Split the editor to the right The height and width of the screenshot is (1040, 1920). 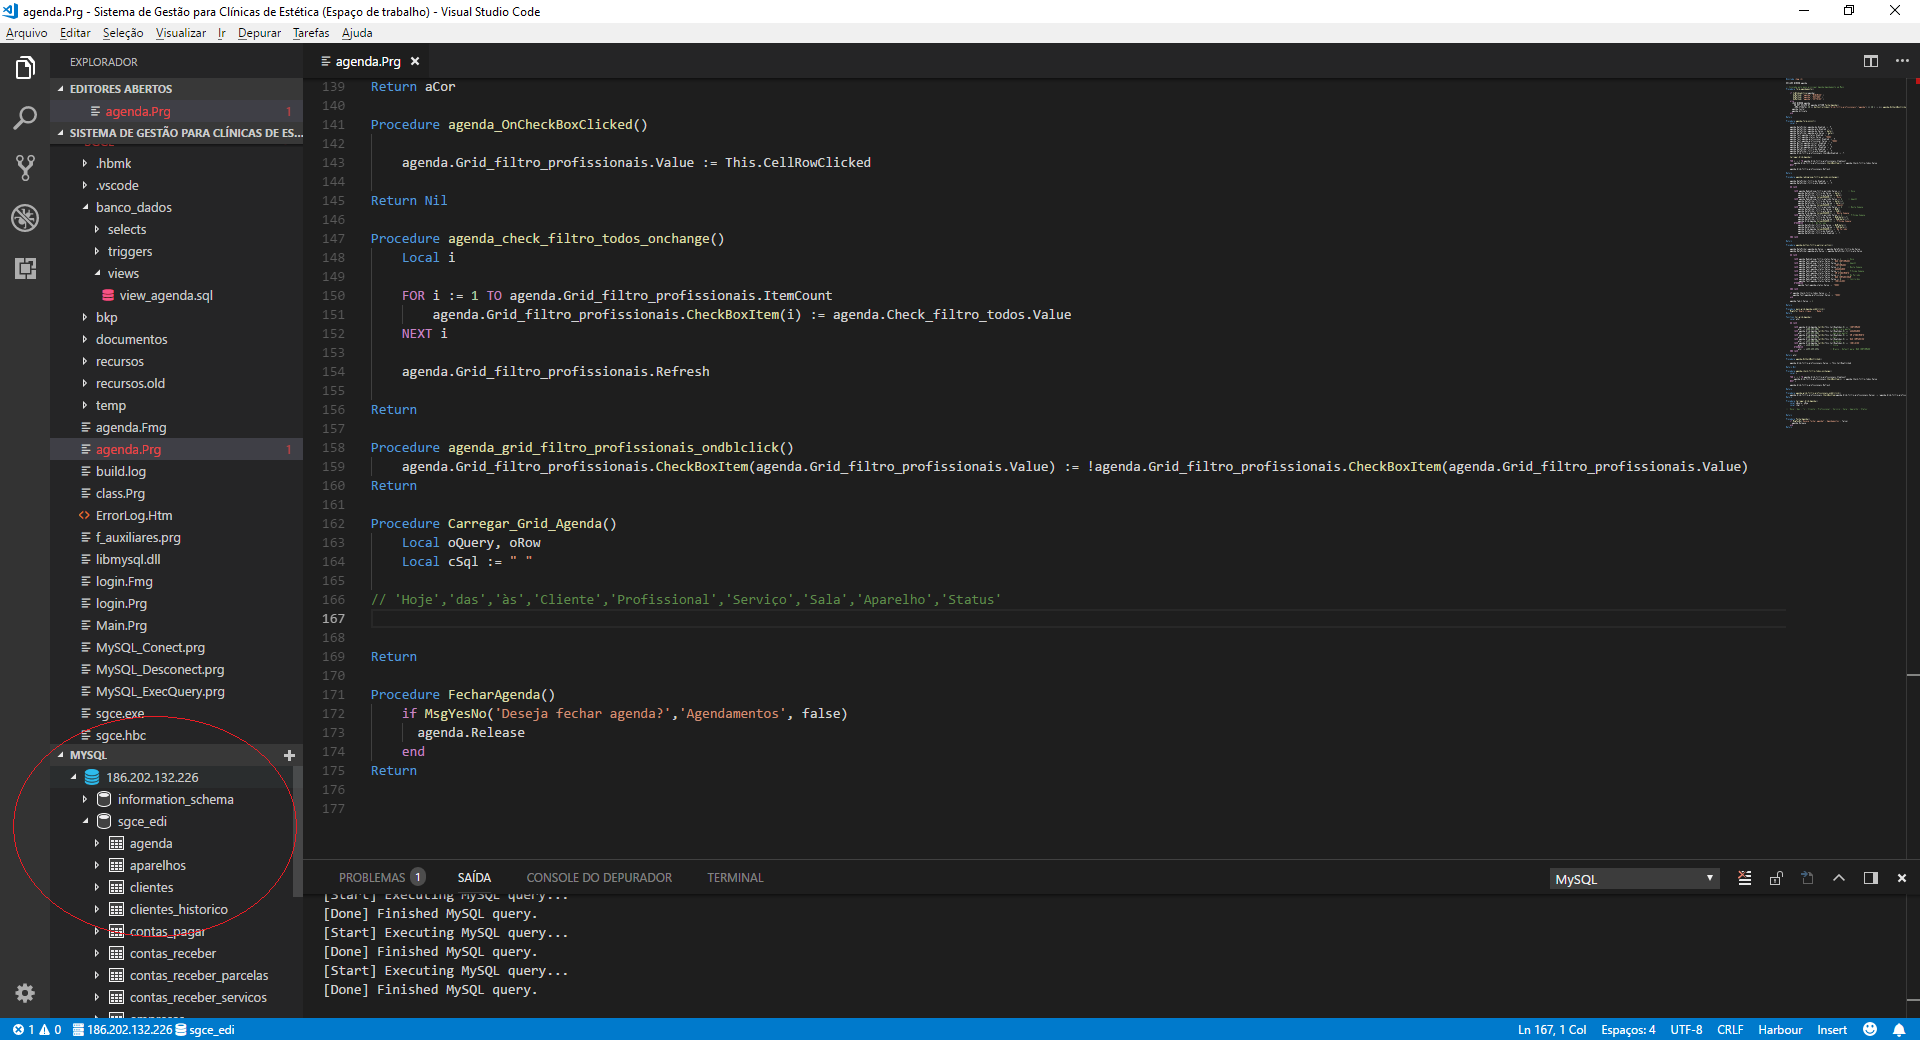click(x=1870, y=61)
